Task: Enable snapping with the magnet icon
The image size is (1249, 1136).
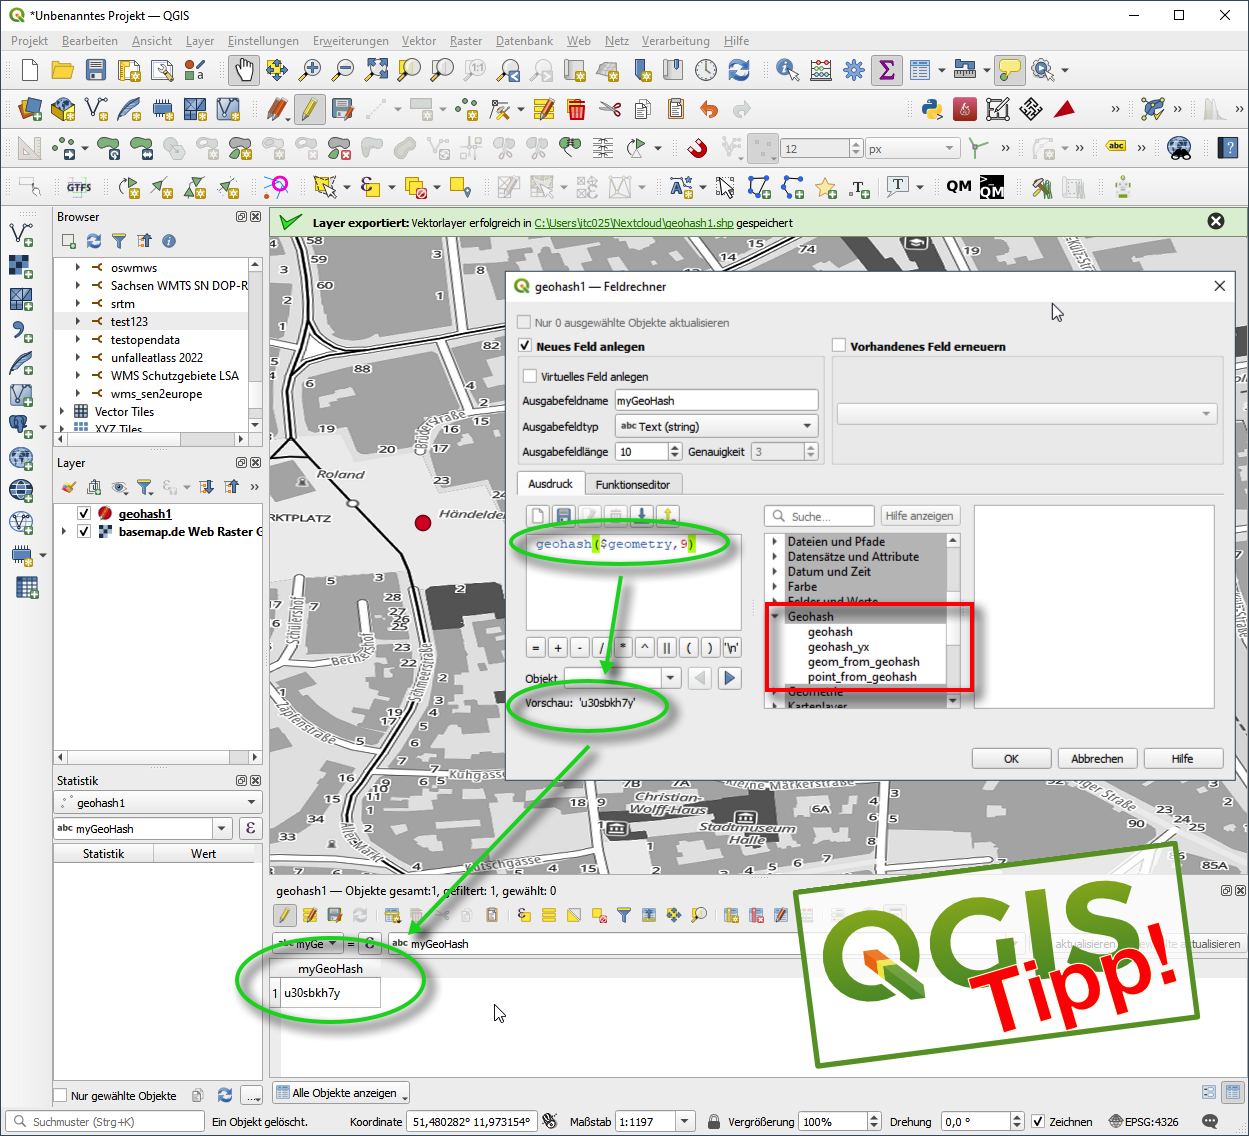Action: click(697, 148)
